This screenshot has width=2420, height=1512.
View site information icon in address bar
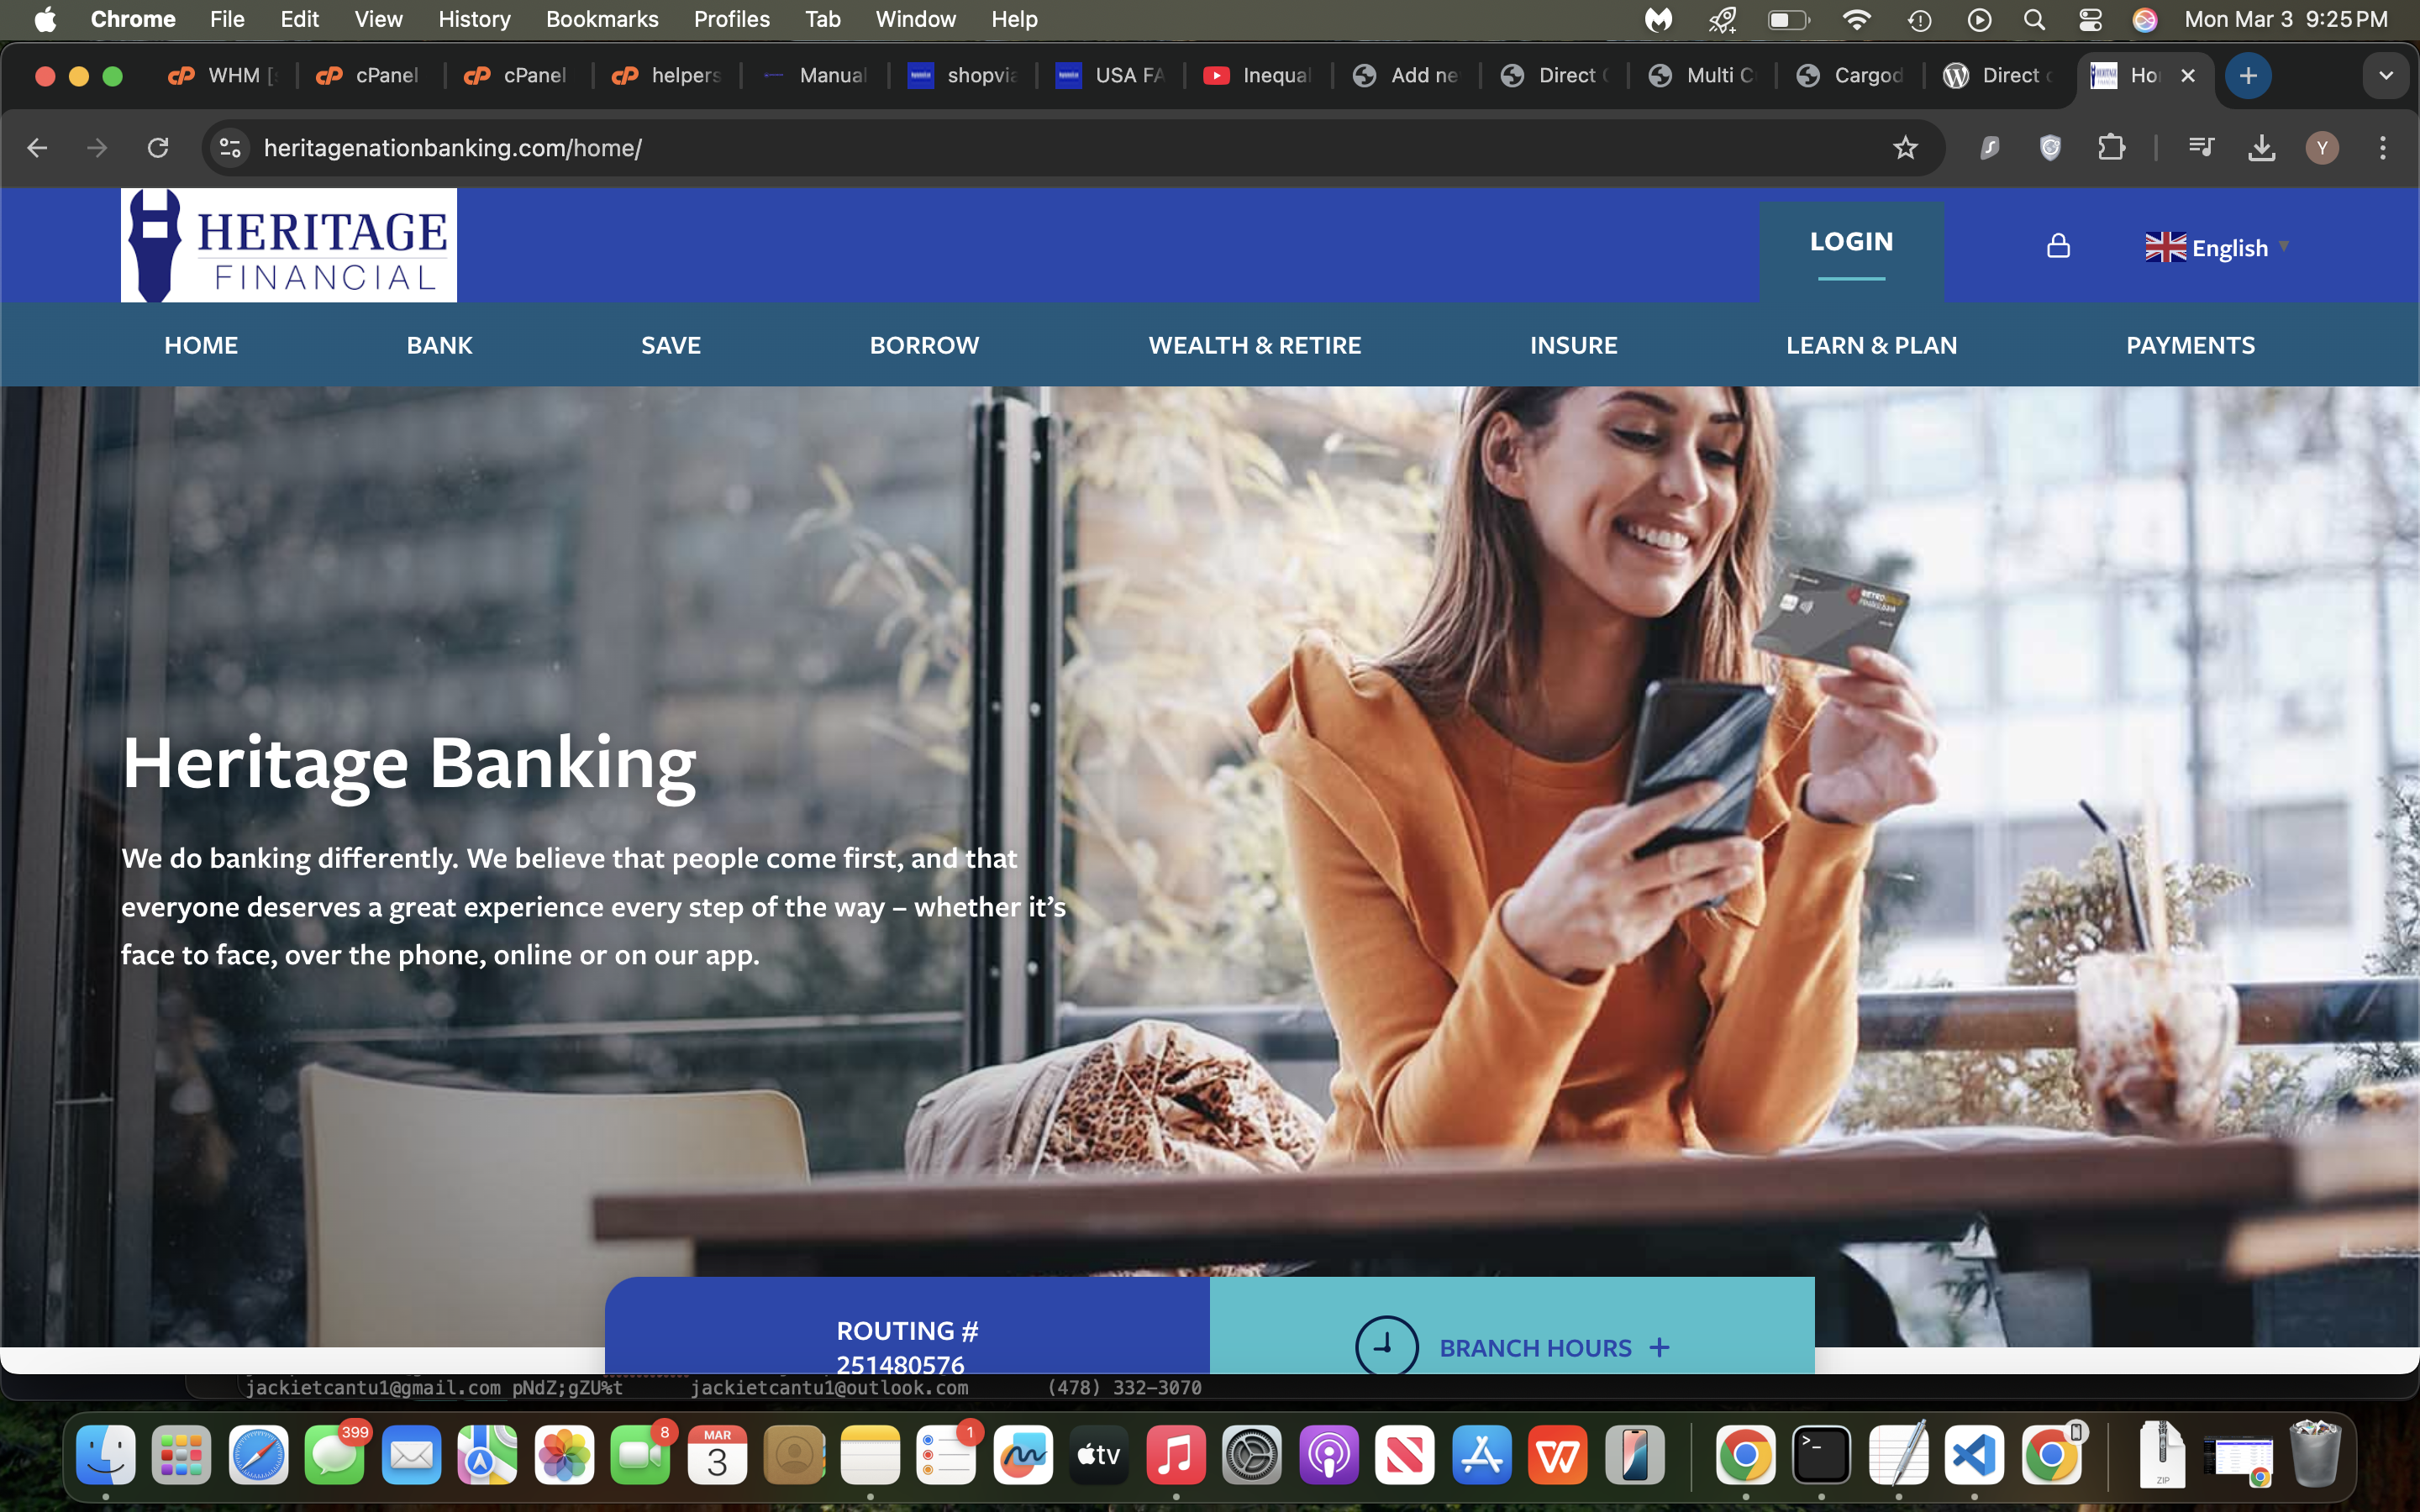coord(230,148)
